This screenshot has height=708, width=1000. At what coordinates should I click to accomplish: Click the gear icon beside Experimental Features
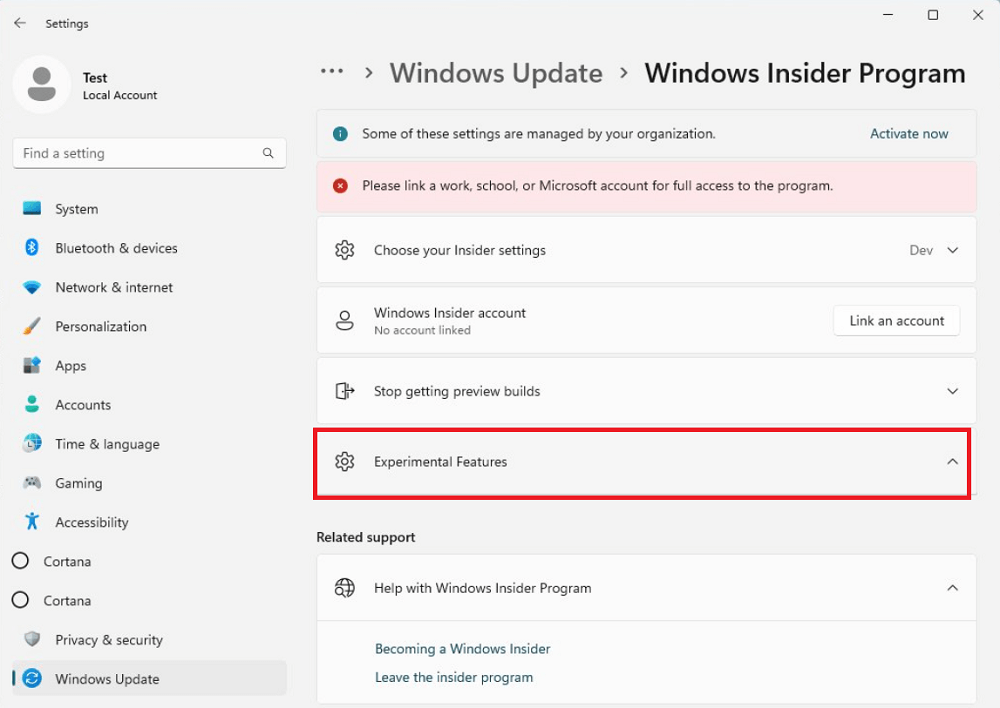coord(344,461)
